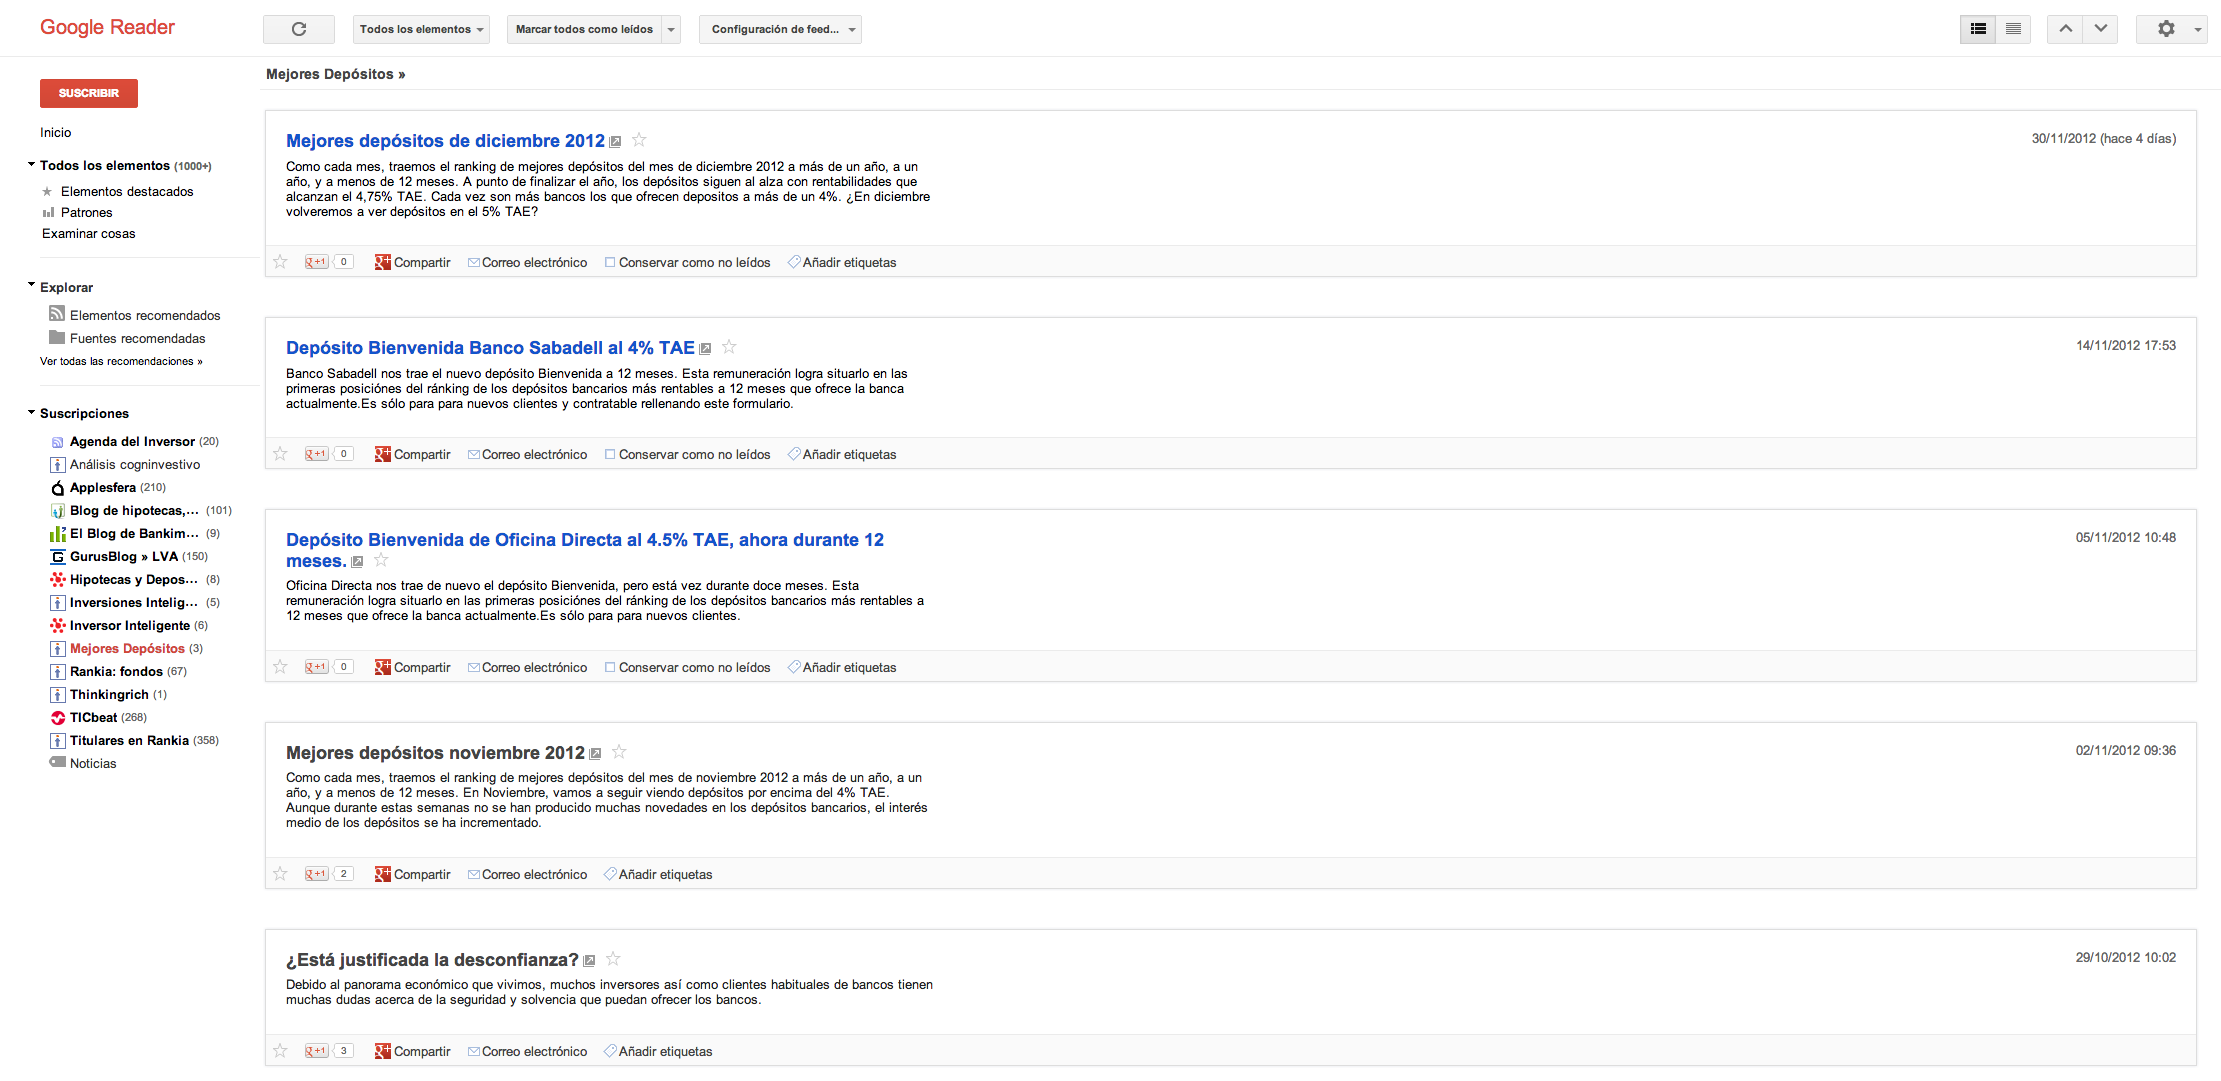This screenshot has height=1081, width=2221.
Task: Click the red SUSCRIBIR button
Action: (x=89, y=93)
